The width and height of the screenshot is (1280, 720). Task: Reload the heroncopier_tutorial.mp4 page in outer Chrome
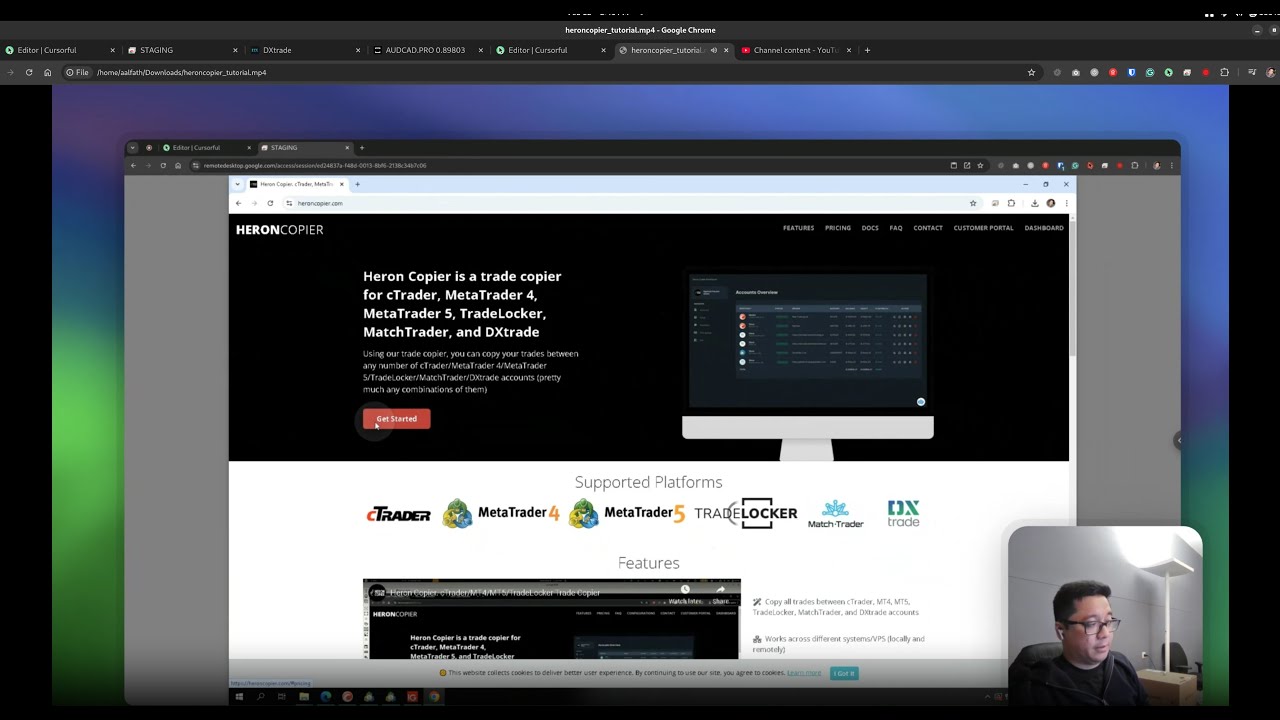tap(29, 72)
